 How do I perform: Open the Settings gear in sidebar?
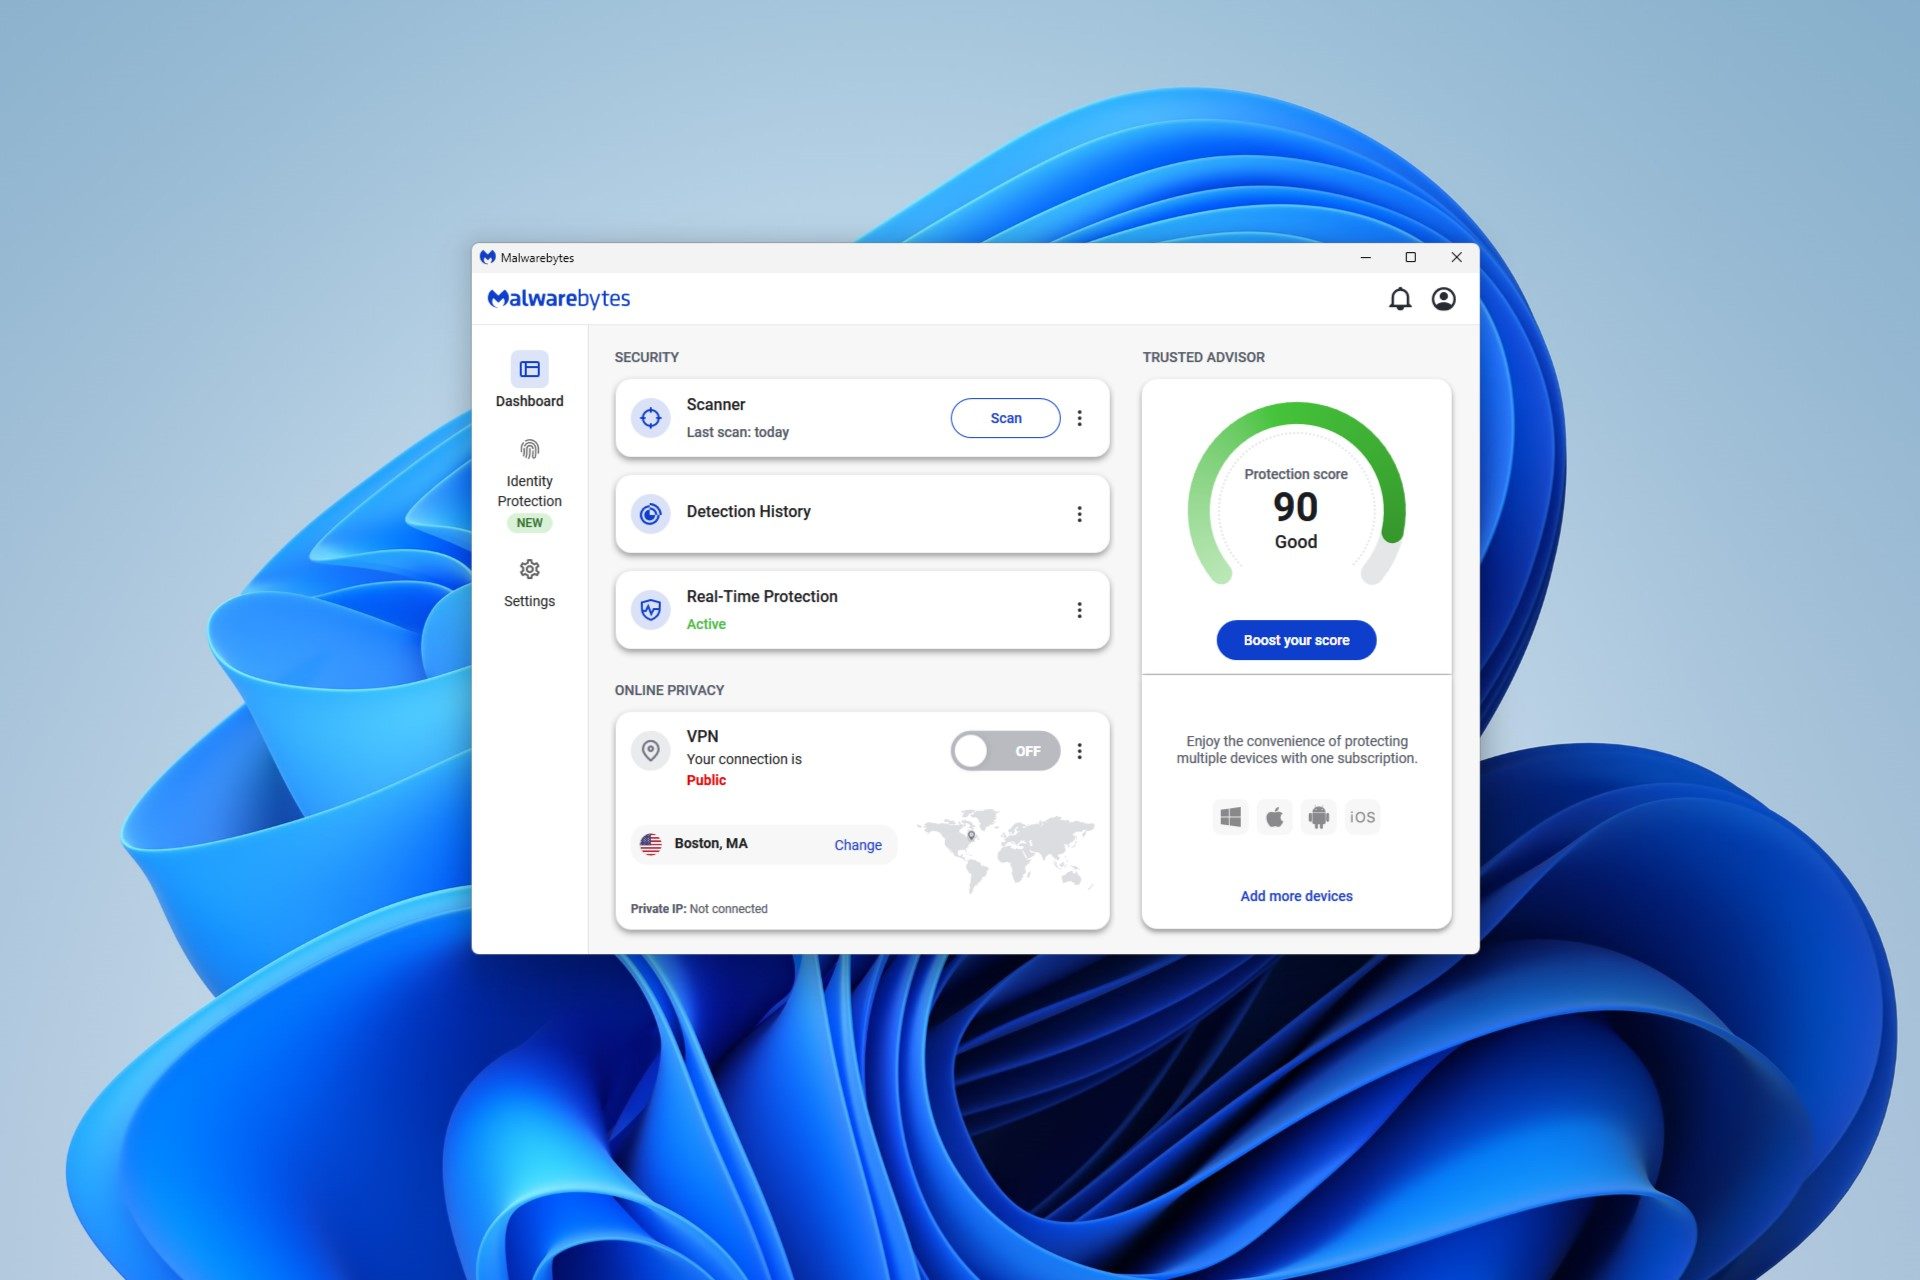point(529,569)
